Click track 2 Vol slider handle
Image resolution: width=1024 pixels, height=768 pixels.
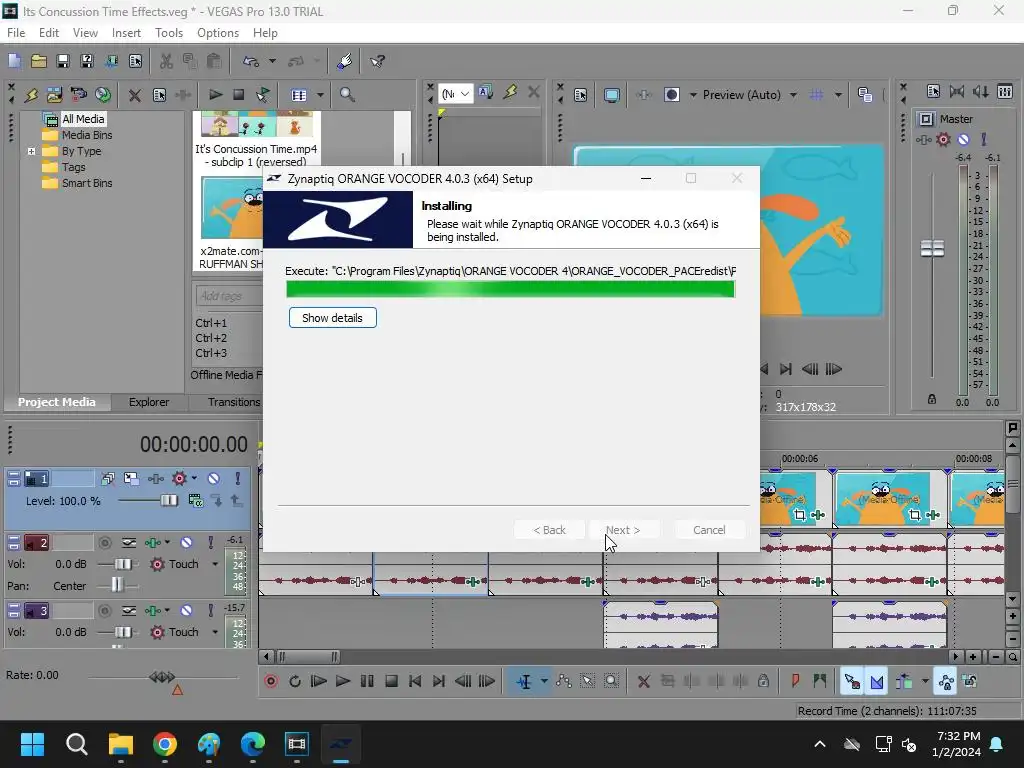(123, 564)
